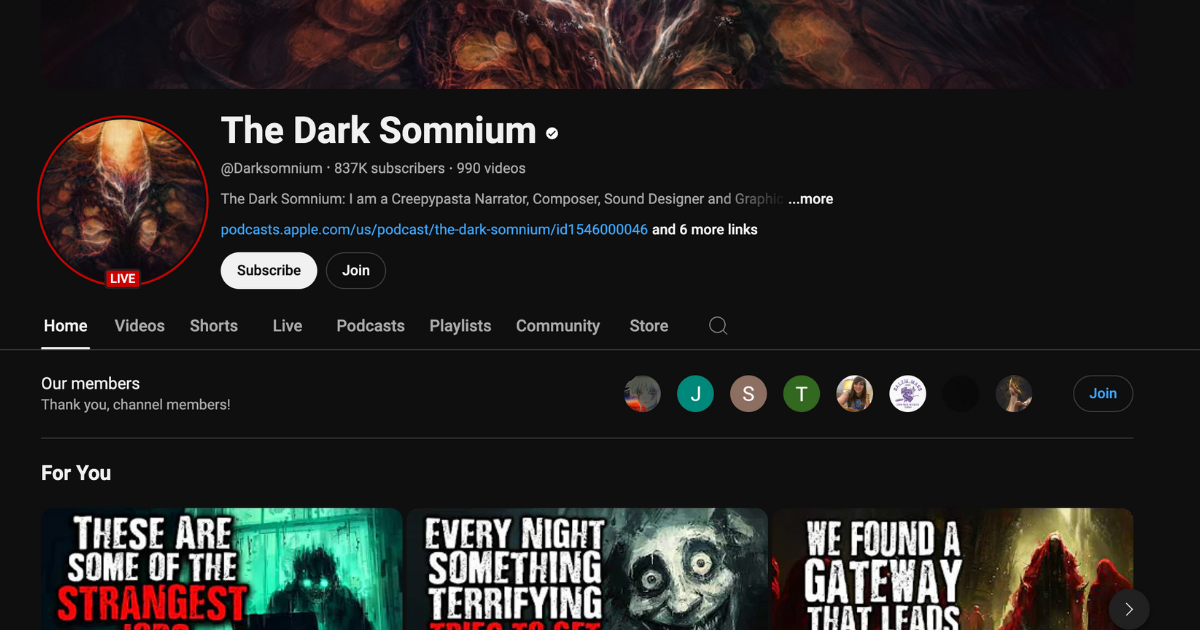Image resolution: width=1200 pixels, height=630 pixels.
Task: Click the green J member avatar
Action: pyautogui.click(x=695, y=393)
